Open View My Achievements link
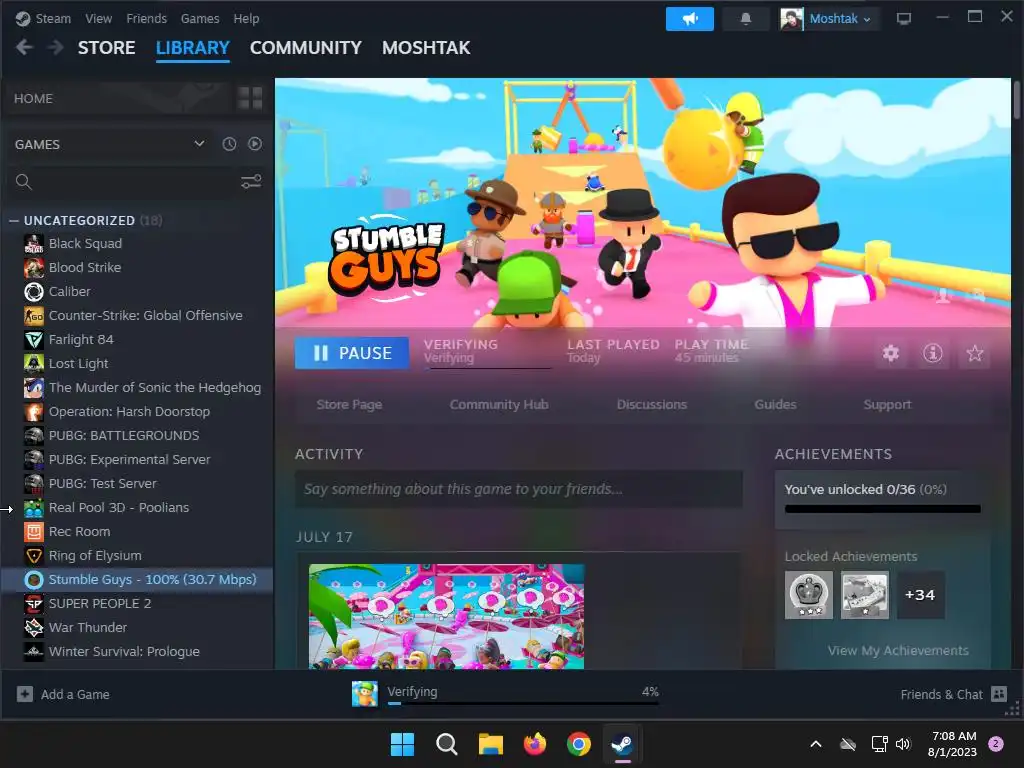The image size is (1024, 768). pyautogui.click(x=898, y=651)
